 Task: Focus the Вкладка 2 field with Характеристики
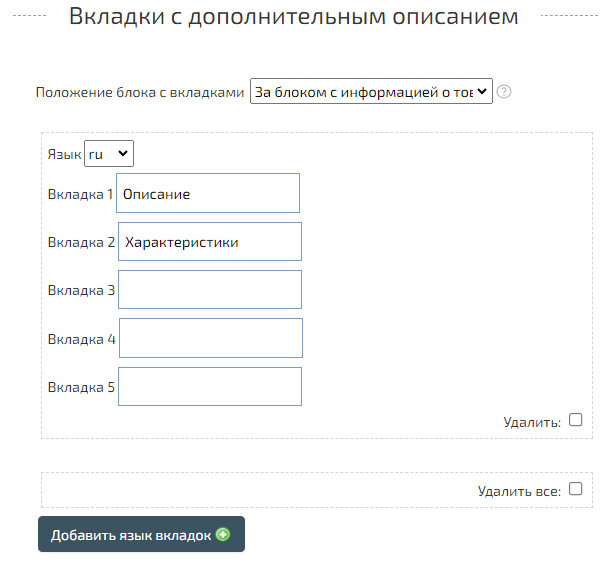click(210, 242)
